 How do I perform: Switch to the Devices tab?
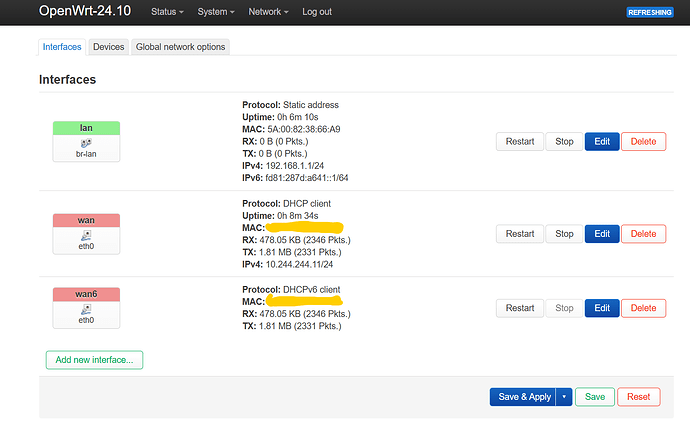[x=108, y=47]
